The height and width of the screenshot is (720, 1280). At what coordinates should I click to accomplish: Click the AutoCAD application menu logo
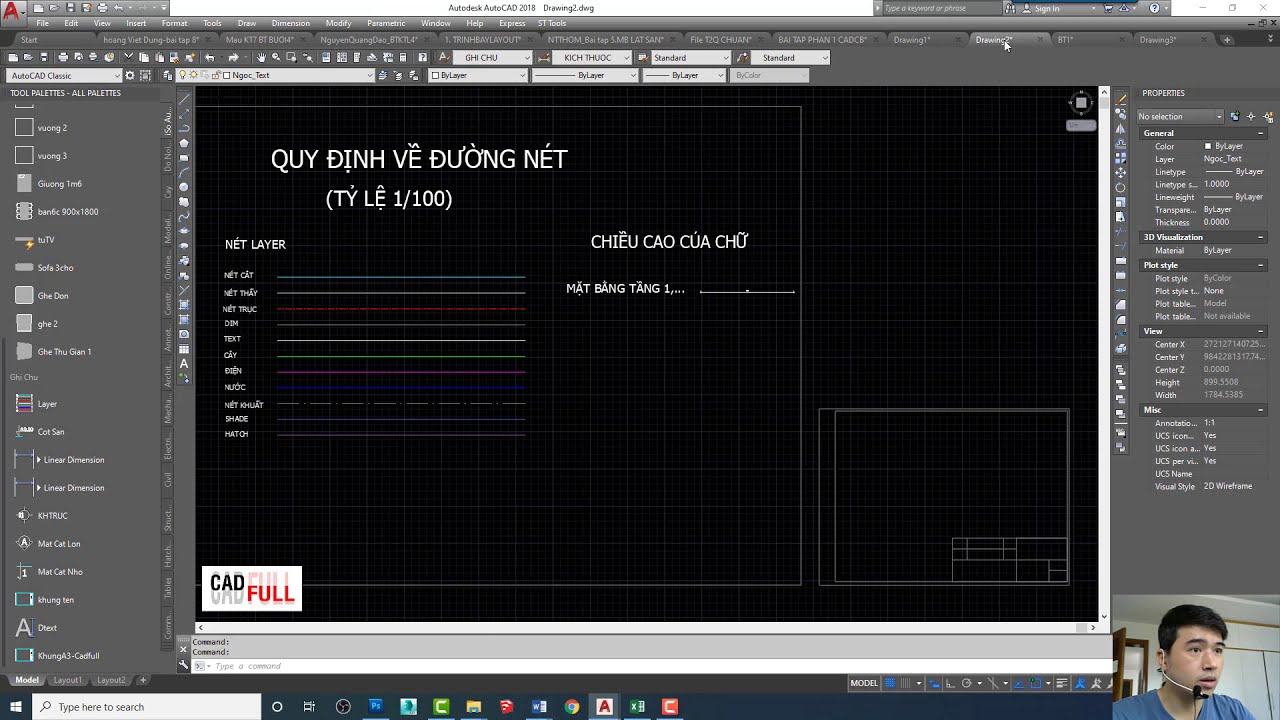point(11,12)
